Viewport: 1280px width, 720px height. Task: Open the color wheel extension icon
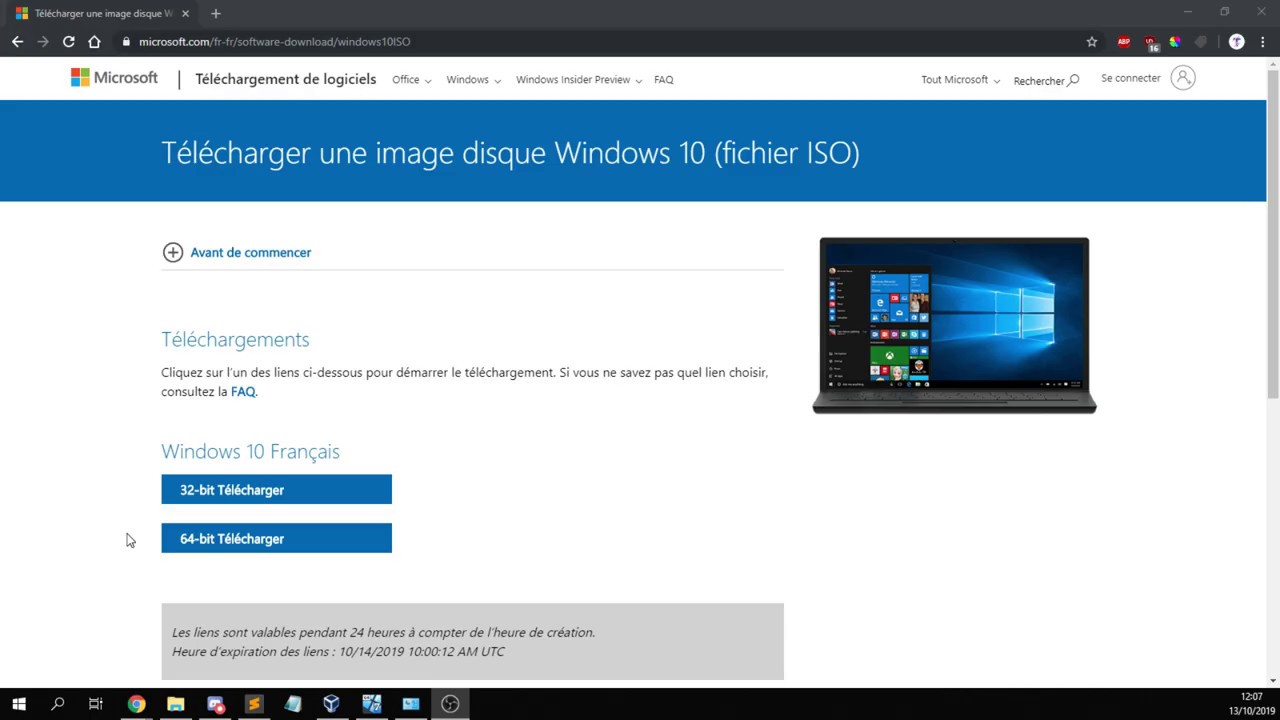(x=1175, y=42)
